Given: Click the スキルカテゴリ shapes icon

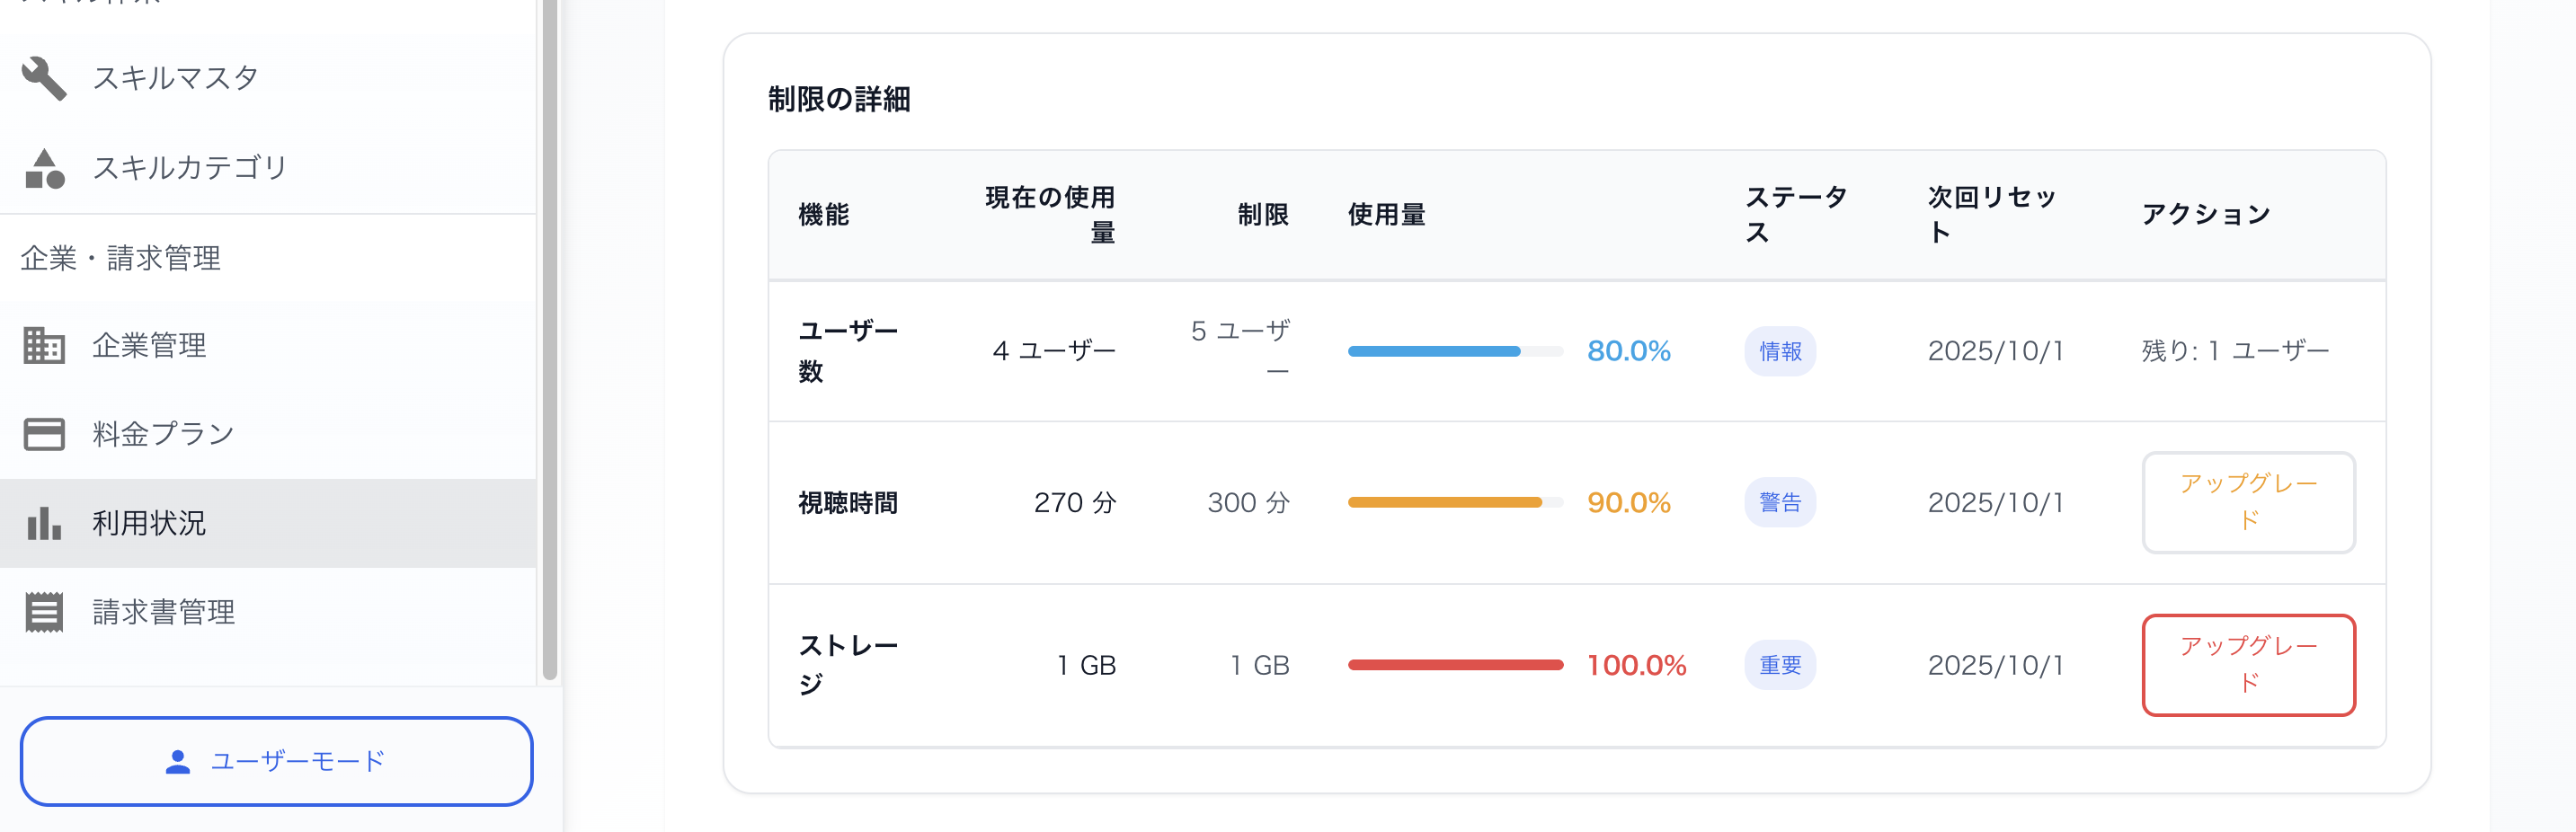Looking at the screenshot, I should click(42, 167).
